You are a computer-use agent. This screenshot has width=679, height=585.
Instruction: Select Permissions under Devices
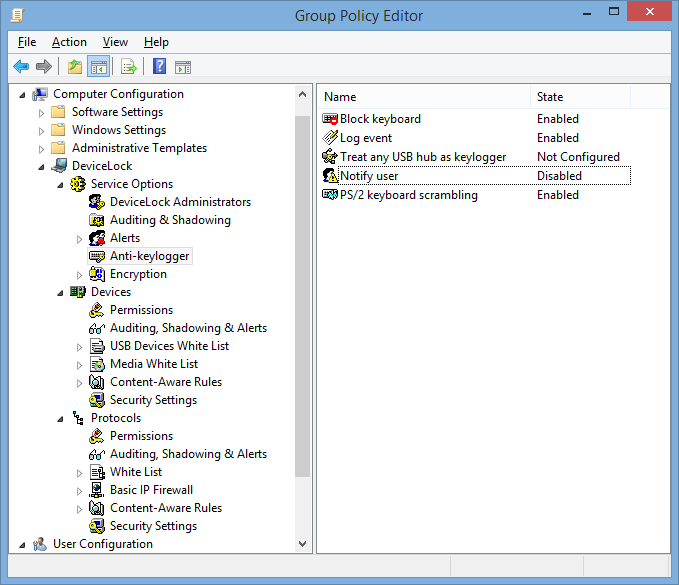[141, 310]
